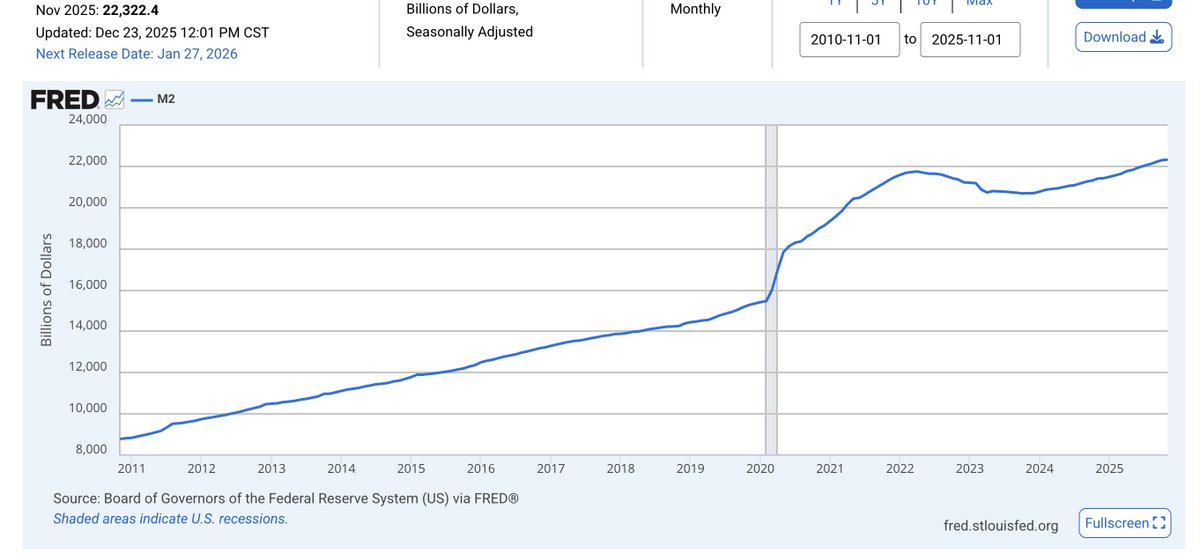The width and height of the screenshot is (1200, 560).
Task: Click the 2023 x-axis label
Action: pyautogui.click(x=969, y=468)
